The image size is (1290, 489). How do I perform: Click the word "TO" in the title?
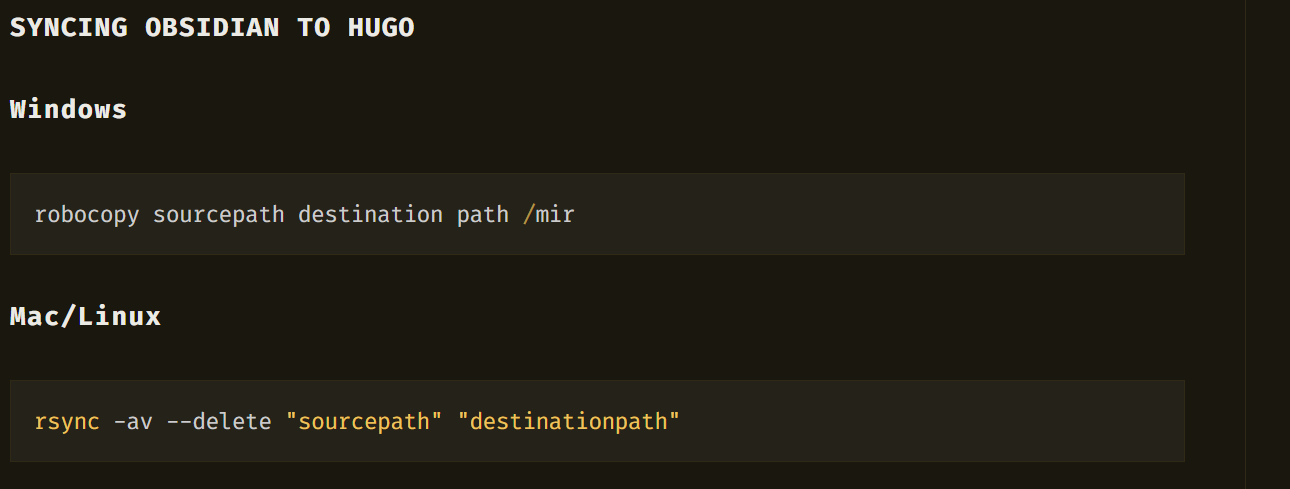pyautogui.click(x=313, y=28)
